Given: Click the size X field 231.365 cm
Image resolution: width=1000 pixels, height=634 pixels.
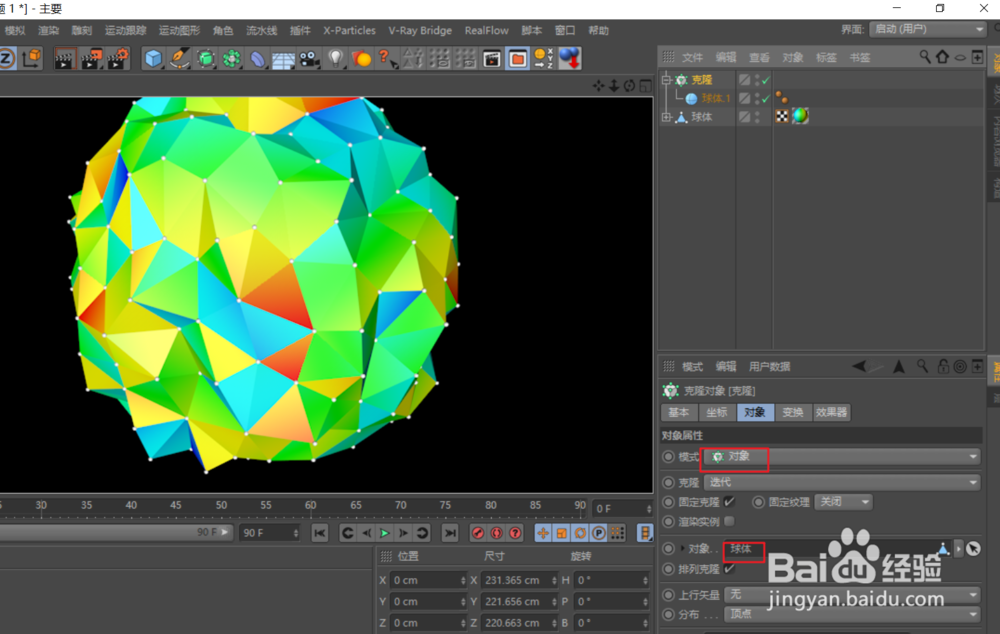Looking at the screenshot, I should [x=519, y=580].
